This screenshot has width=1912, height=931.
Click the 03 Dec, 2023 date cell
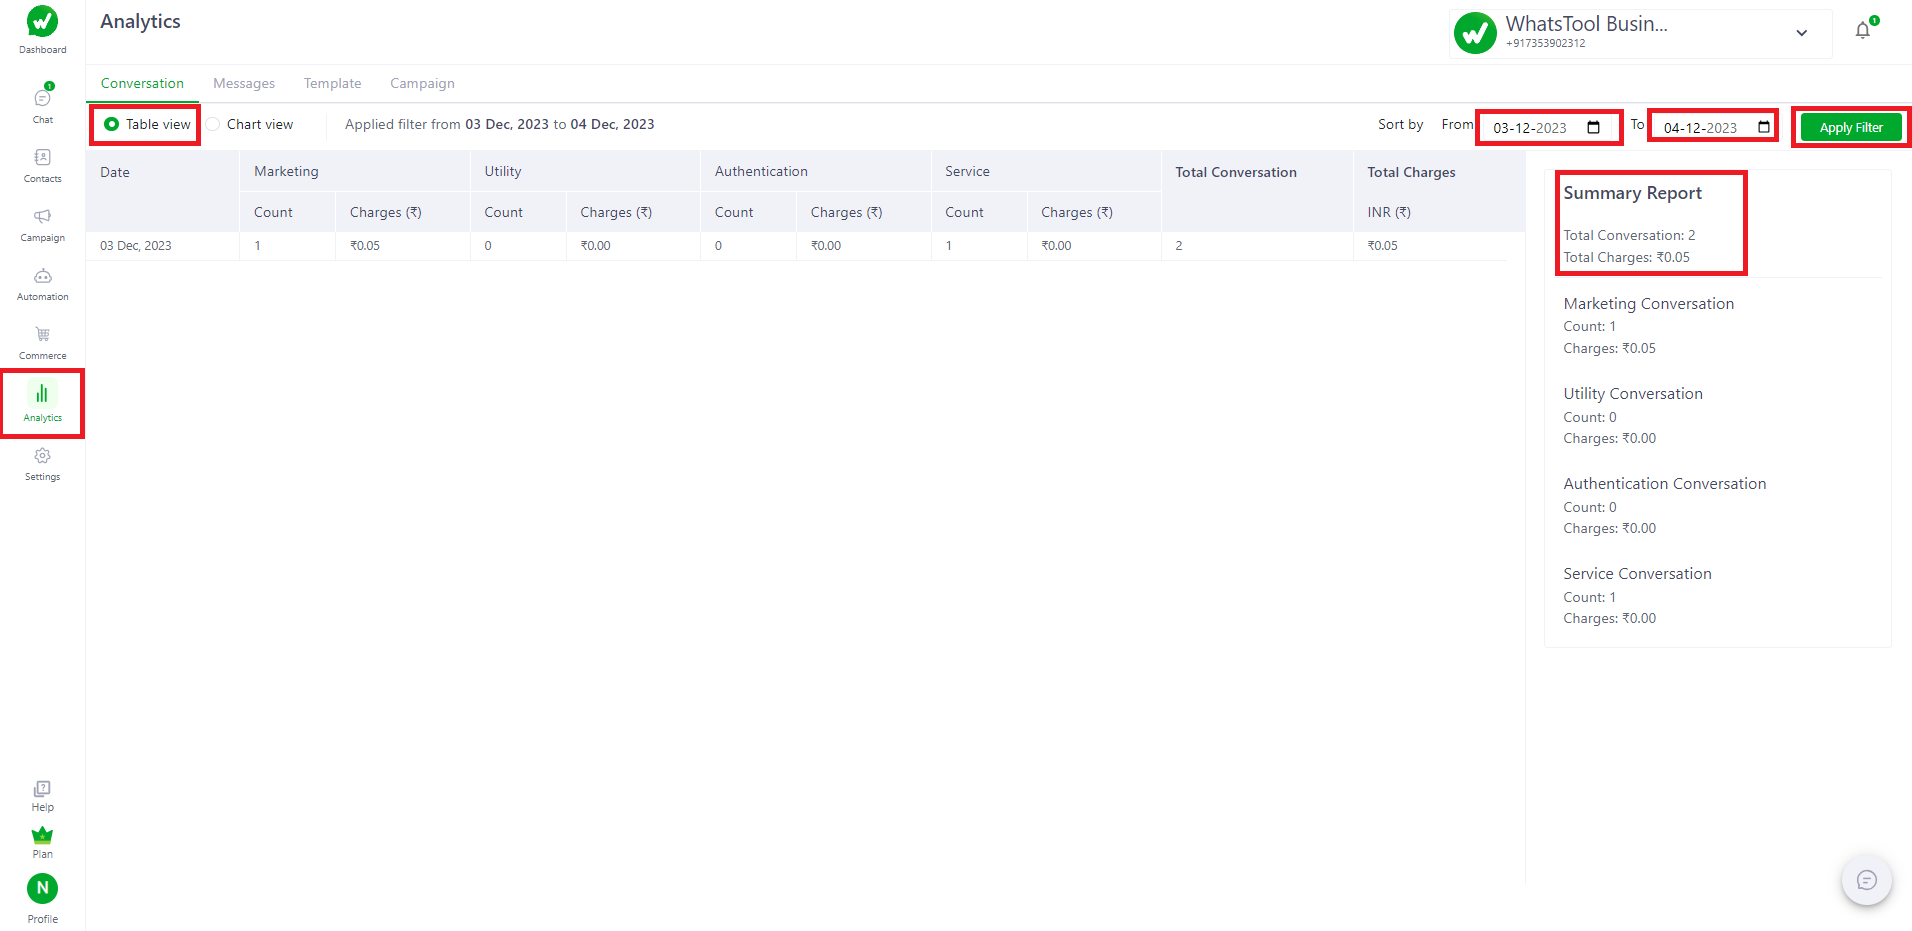tap(136, 245)
